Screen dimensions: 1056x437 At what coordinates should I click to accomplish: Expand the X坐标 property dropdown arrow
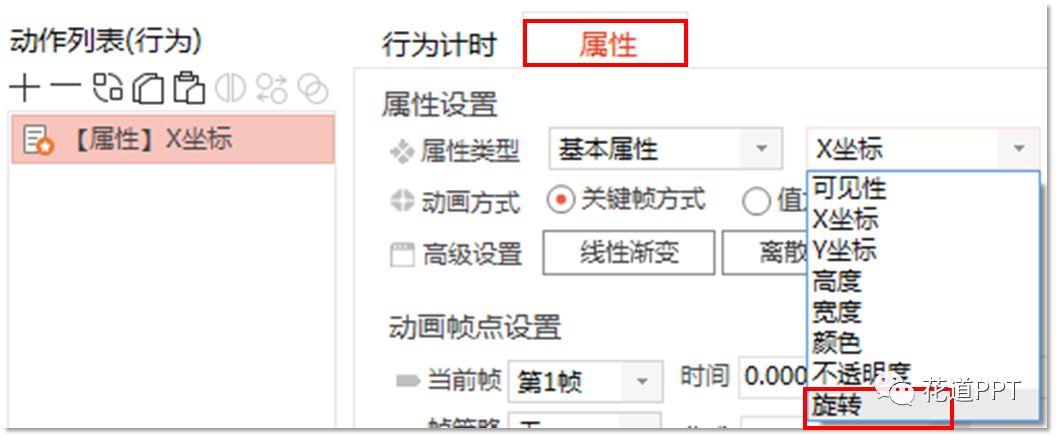1018,148
